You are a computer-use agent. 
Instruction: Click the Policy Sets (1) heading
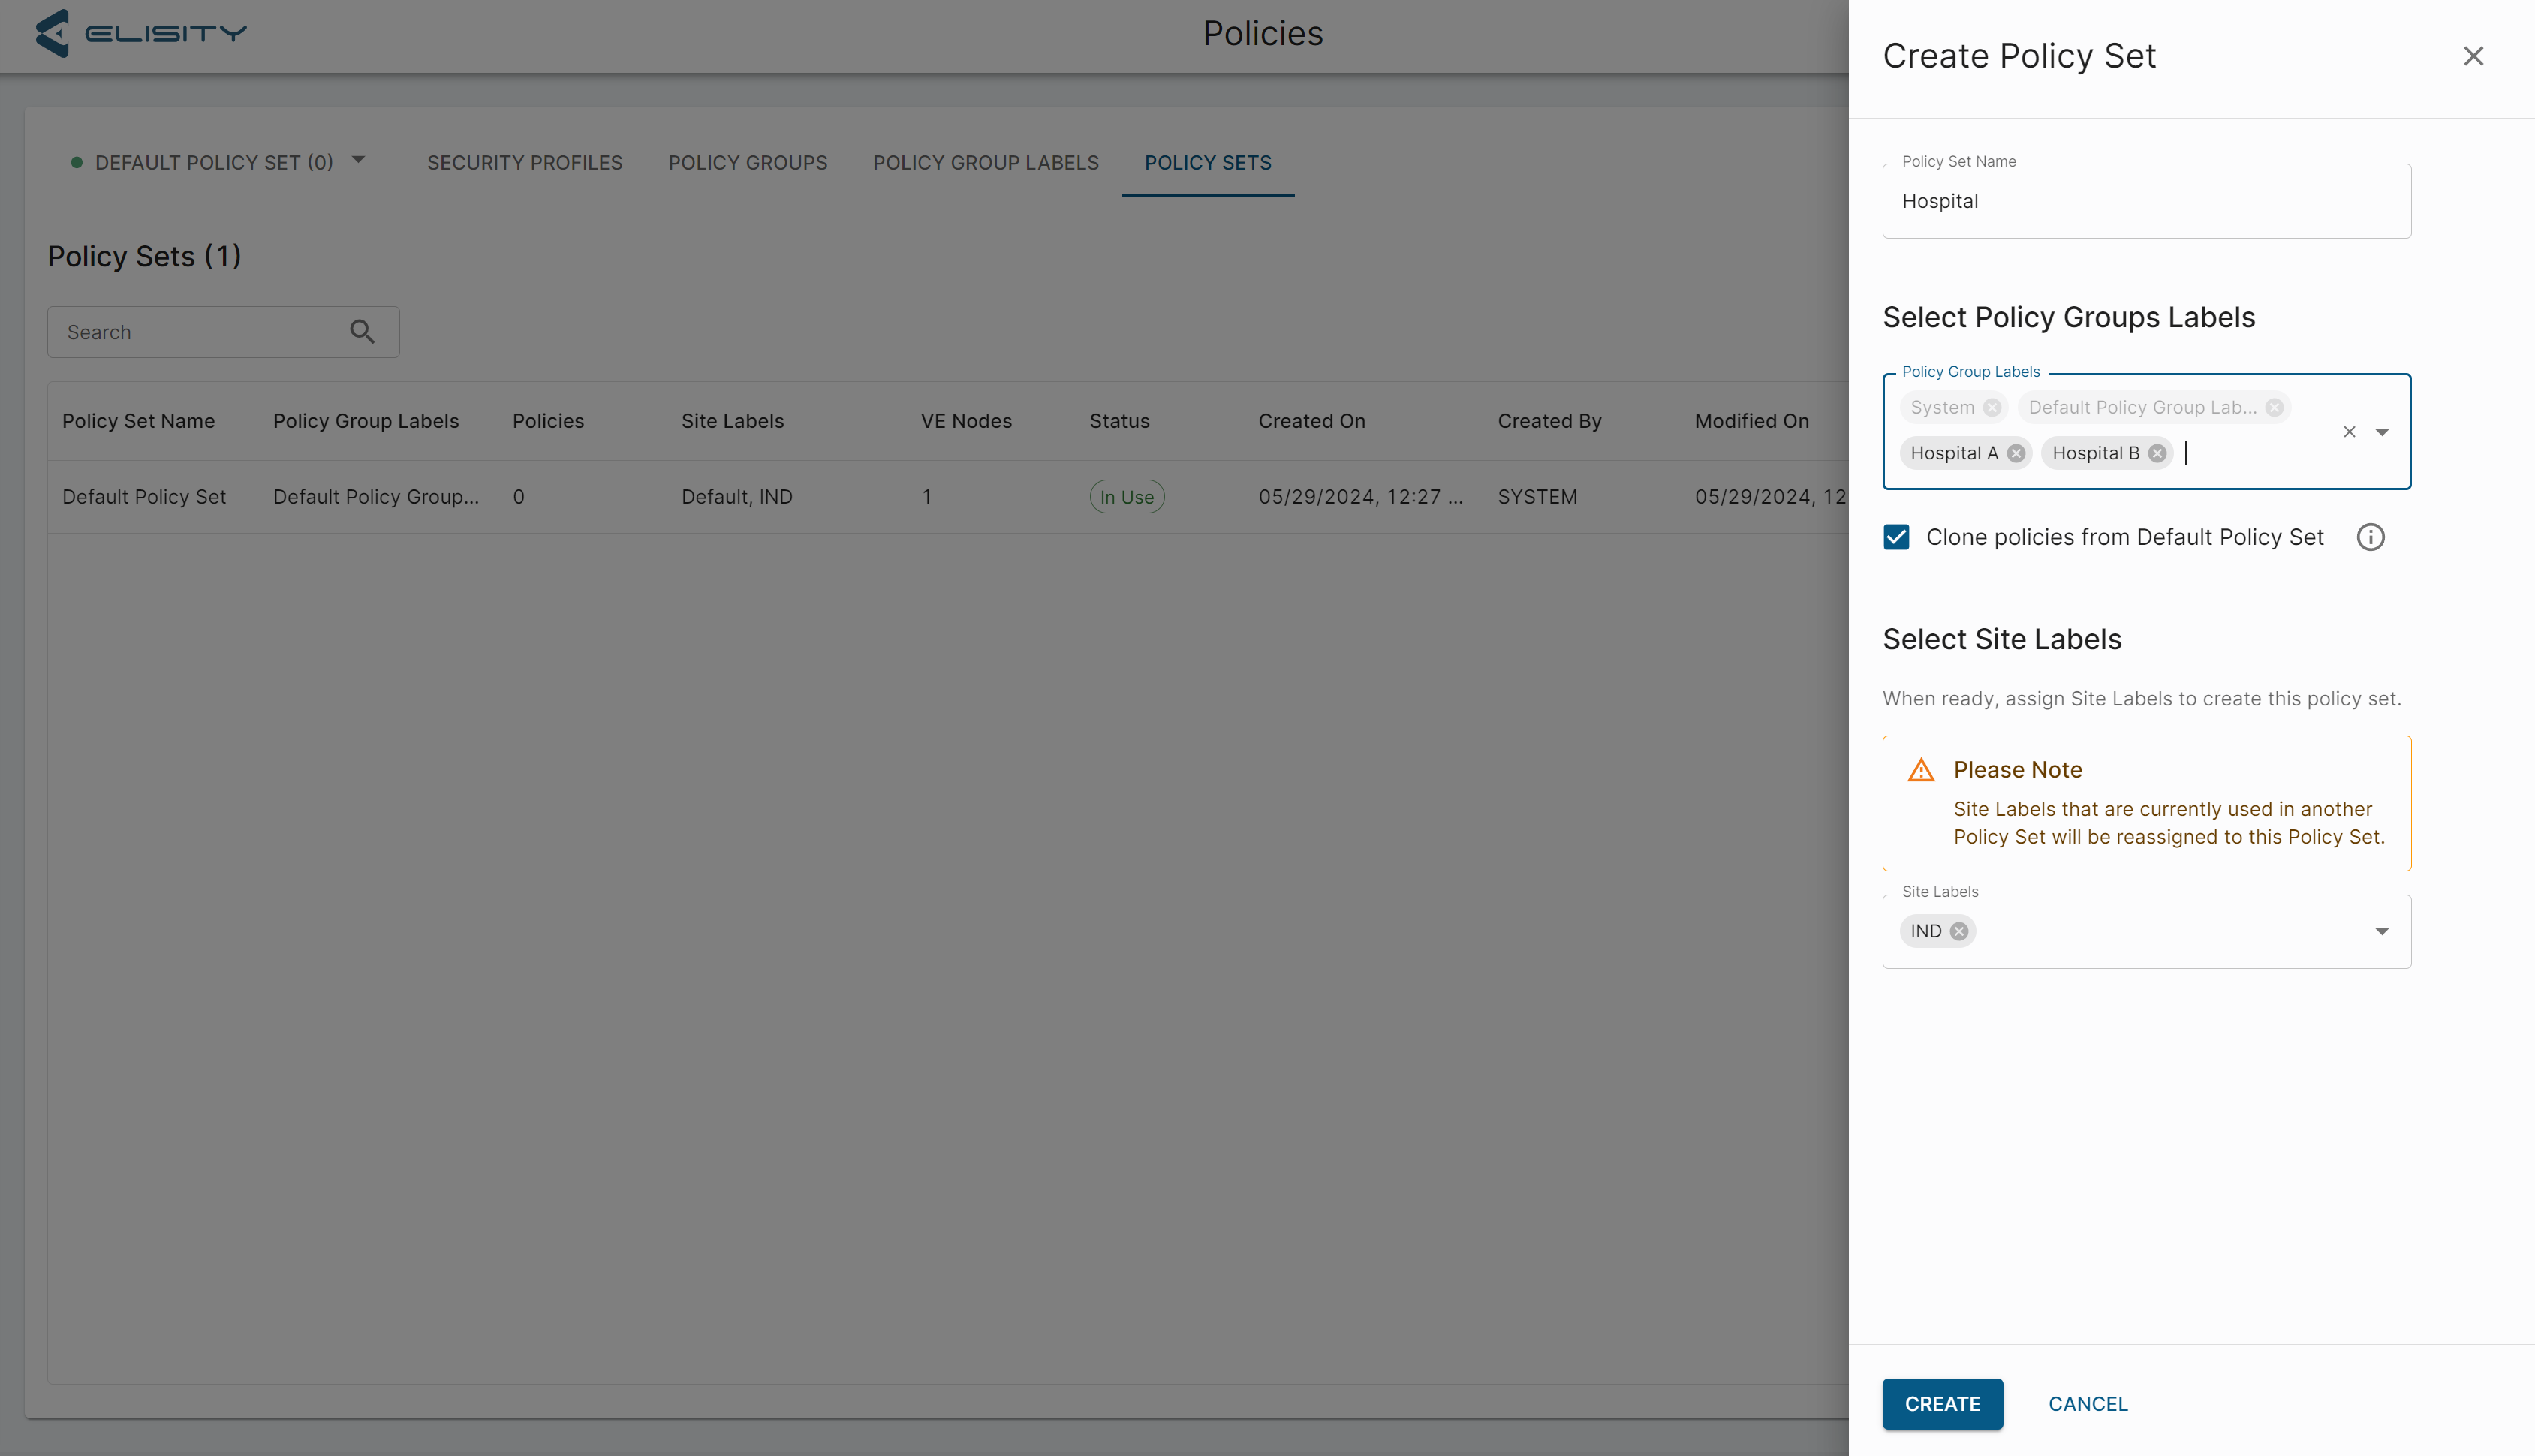coord(145,256)
